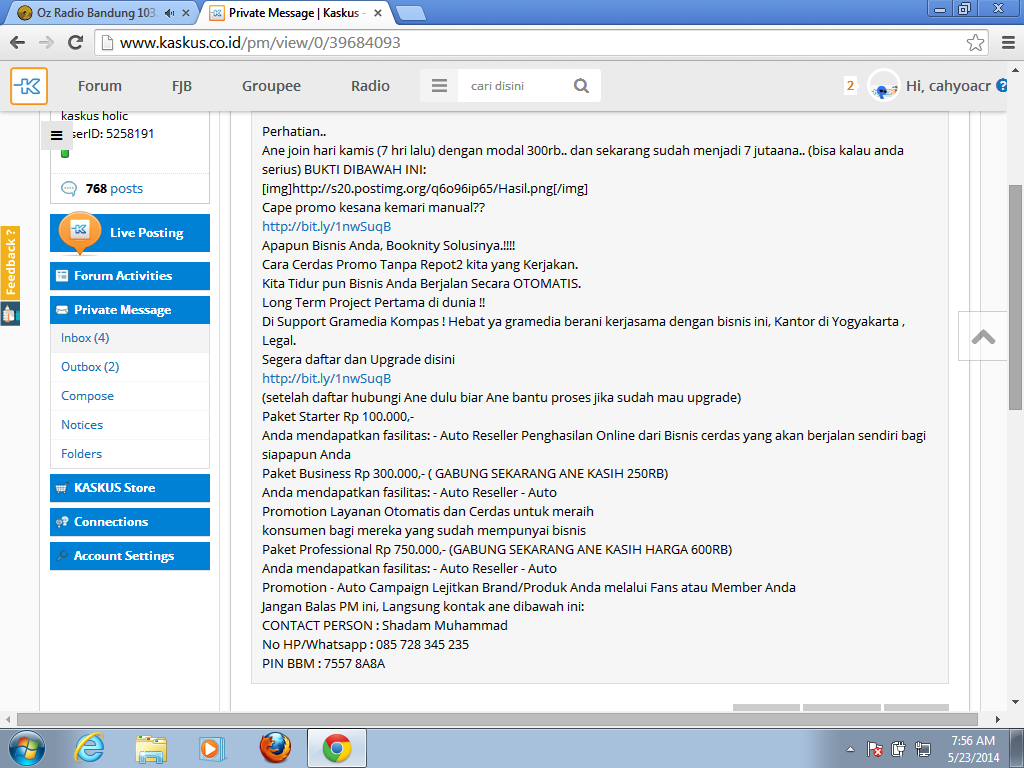Open Inbox (4)
1024x768 pixels.
click(x=85, y=338)
